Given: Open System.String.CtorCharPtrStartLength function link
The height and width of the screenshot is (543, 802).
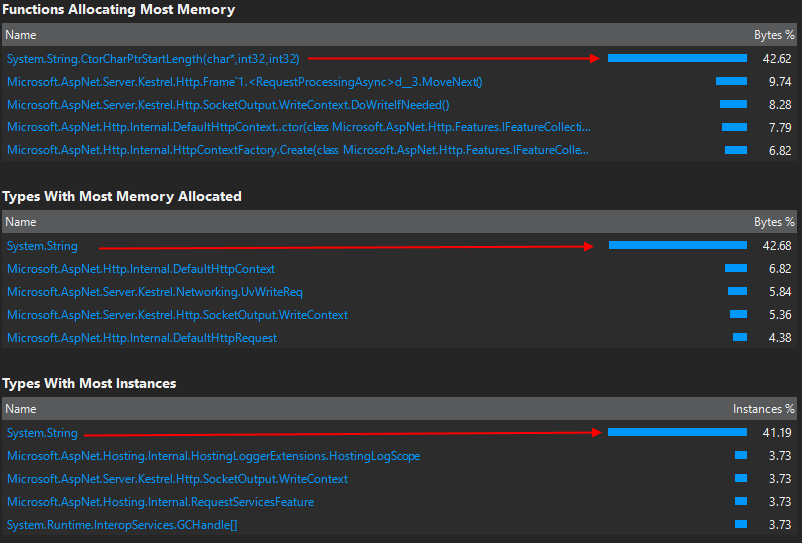Looking at the screenshot, I should 153,59.
